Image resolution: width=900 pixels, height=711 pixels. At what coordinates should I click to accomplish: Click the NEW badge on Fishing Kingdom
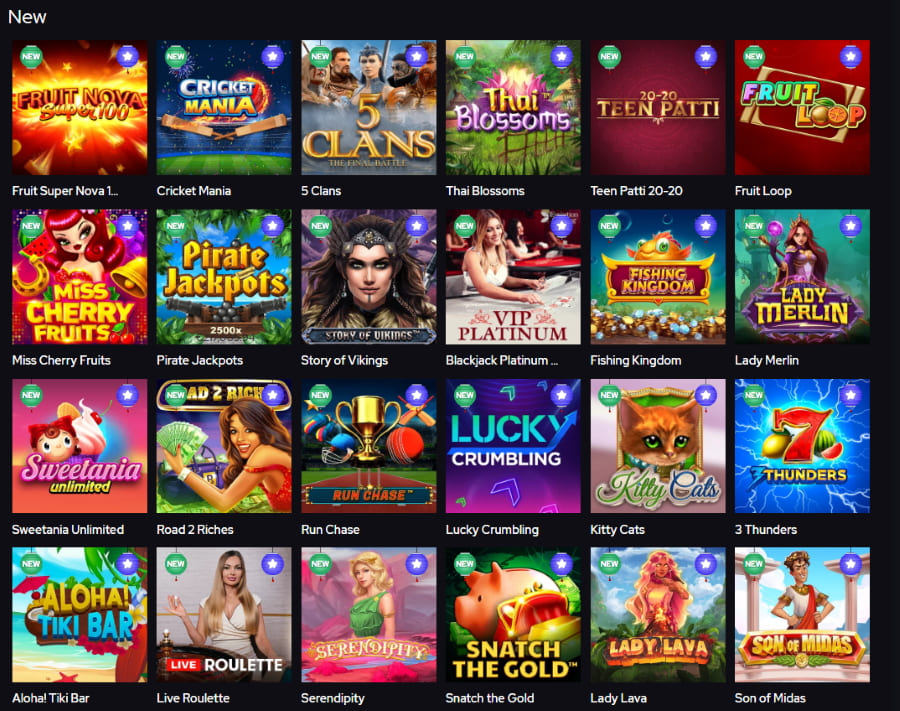[610, 226]
